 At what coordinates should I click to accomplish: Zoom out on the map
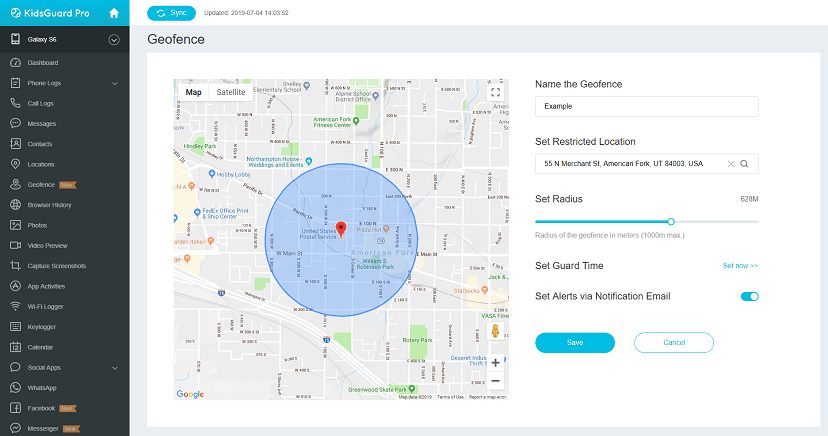tap(495, 381)
